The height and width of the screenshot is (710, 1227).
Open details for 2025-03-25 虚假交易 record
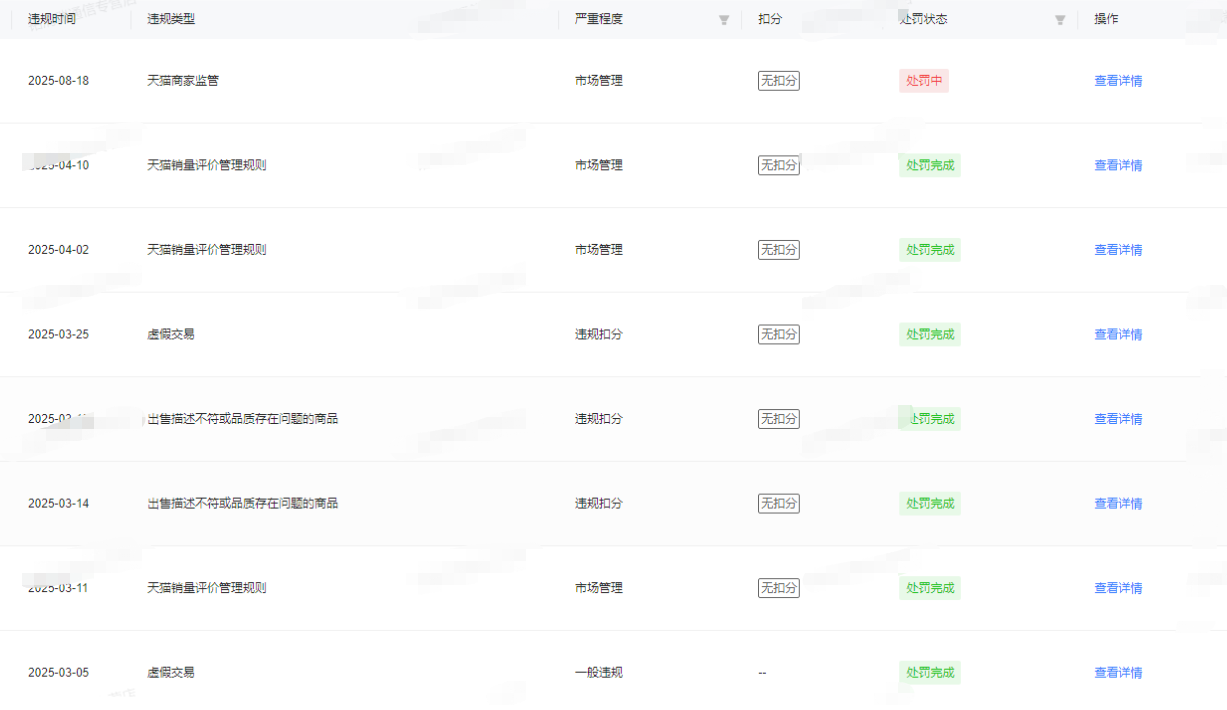pyautogui.click(x=1118, y=335)
